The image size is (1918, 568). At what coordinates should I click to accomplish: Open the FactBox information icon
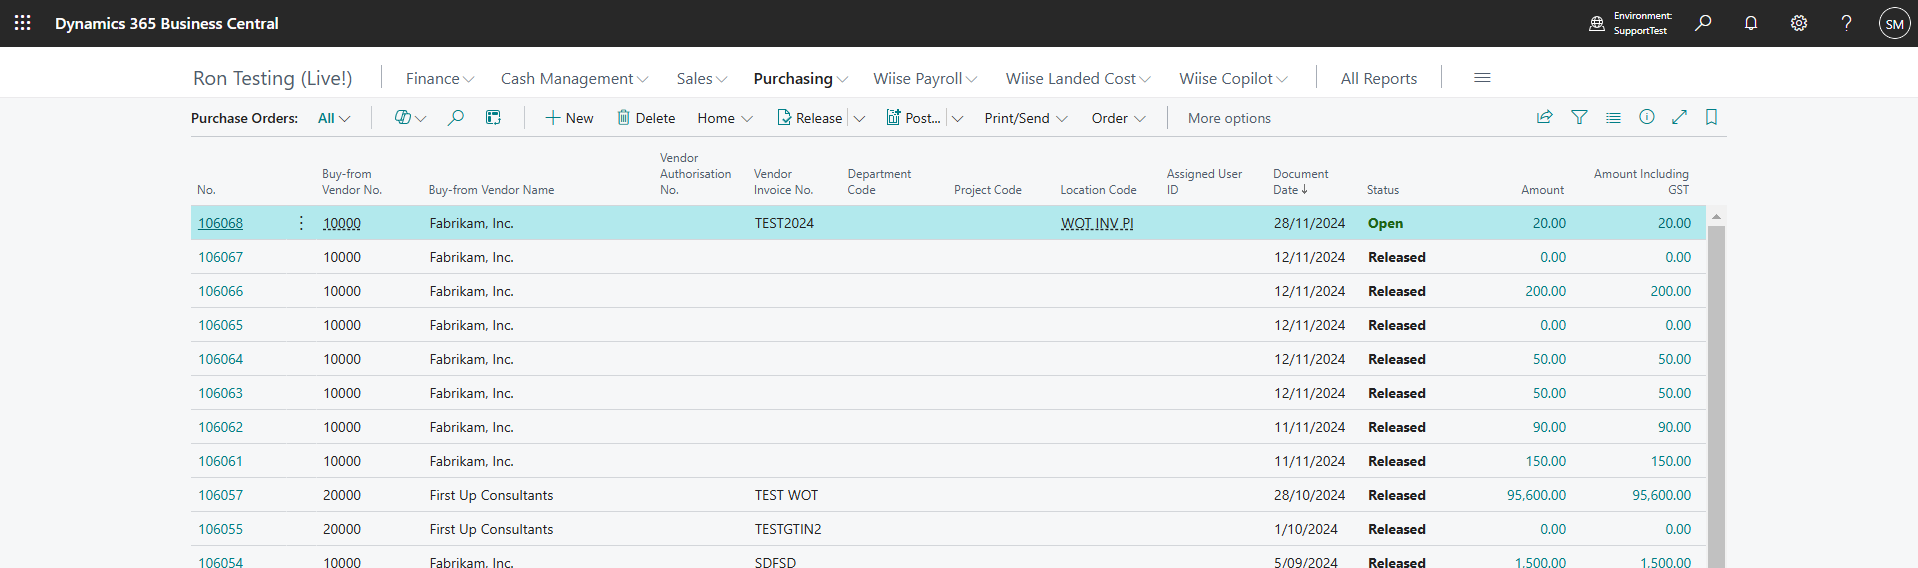(1647, 117)
